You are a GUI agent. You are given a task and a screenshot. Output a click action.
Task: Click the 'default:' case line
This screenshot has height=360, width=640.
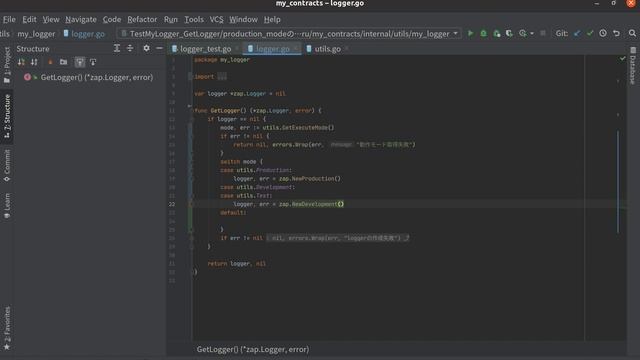tap(233, 212)
